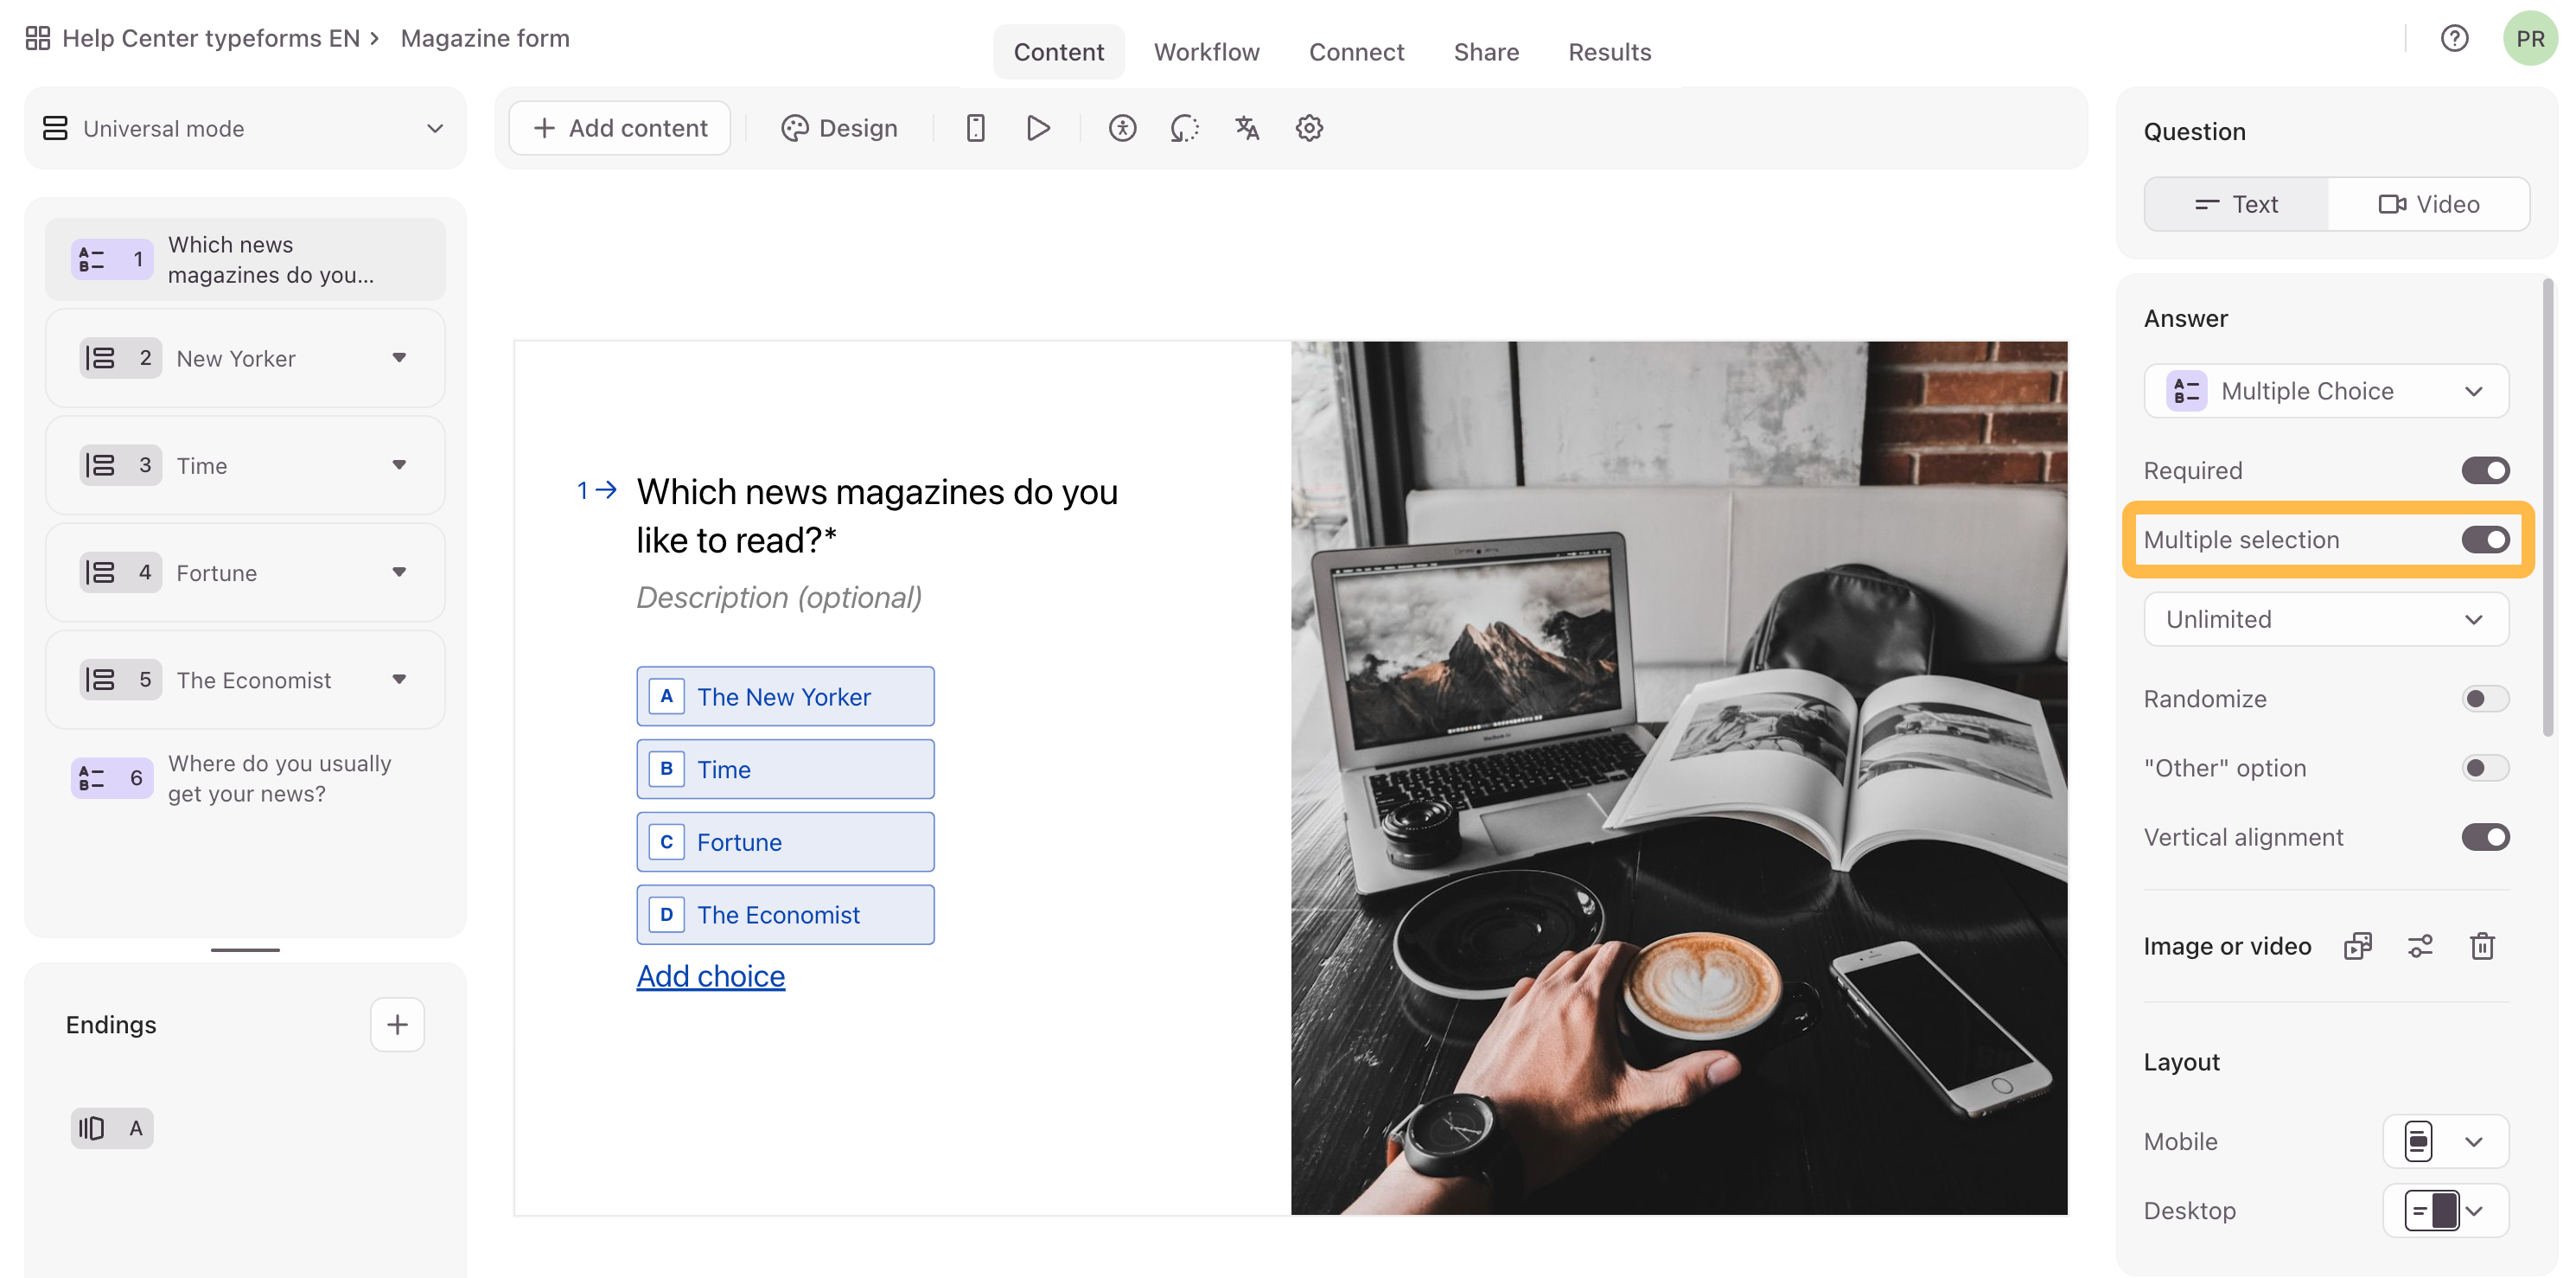Open the accessibility checker icon

(x=1122, y=128)
